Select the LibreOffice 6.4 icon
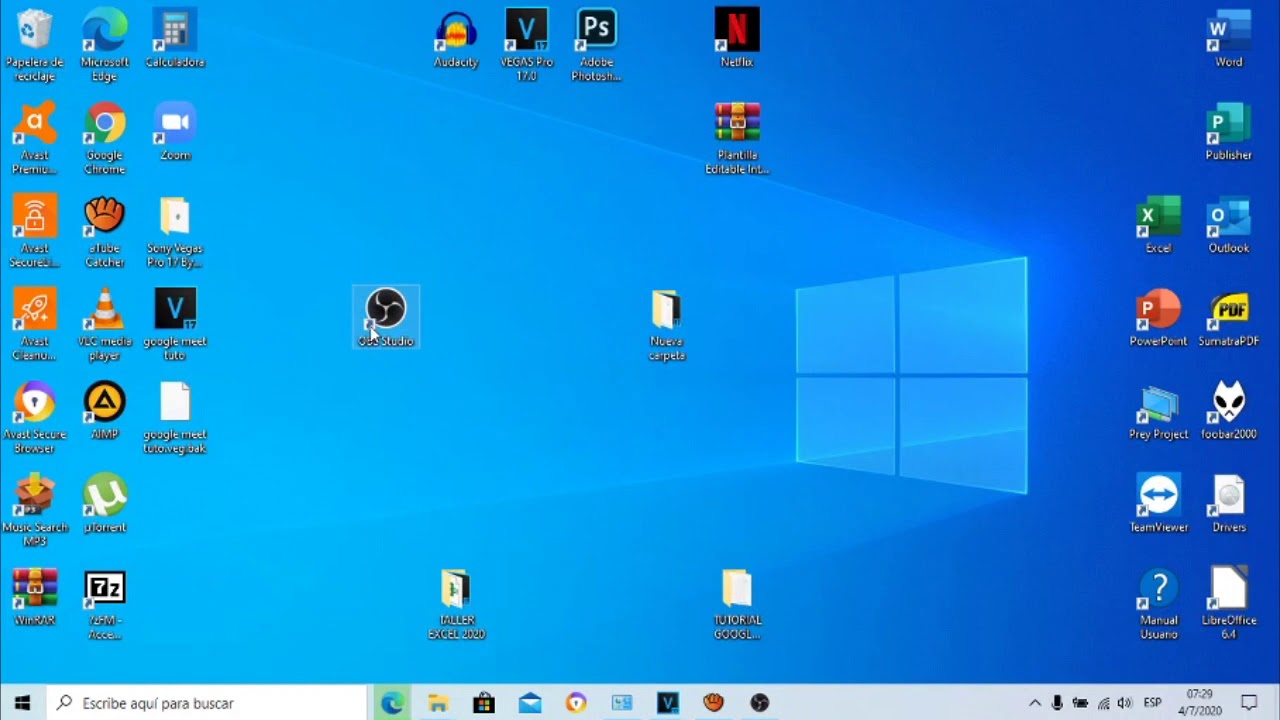Image resolution: width=1280 pixels, height=720 pixels. coord(1229,603)
